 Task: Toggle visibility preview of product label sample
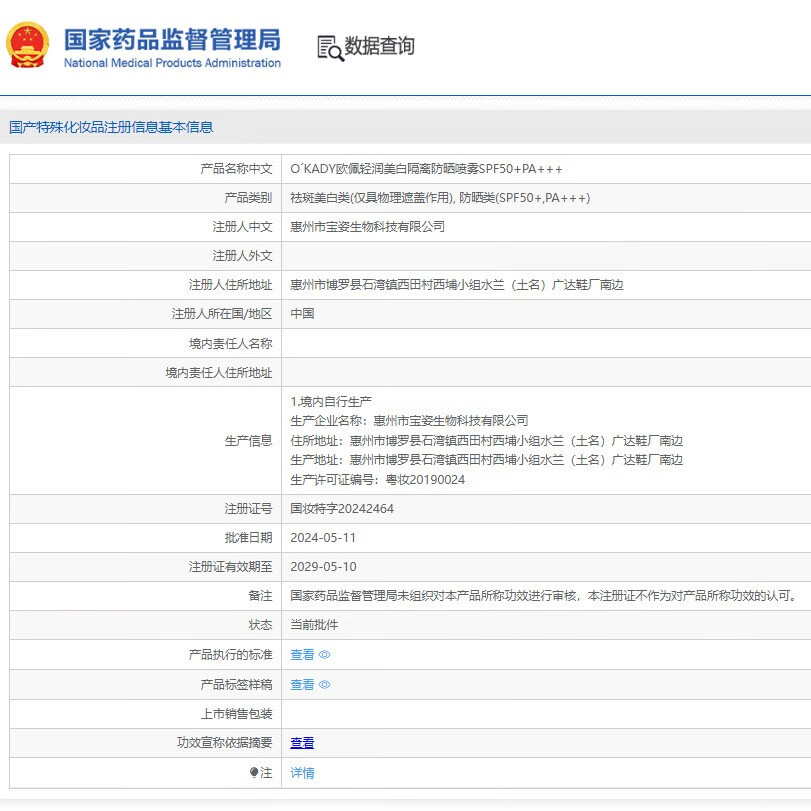point(322,685)
